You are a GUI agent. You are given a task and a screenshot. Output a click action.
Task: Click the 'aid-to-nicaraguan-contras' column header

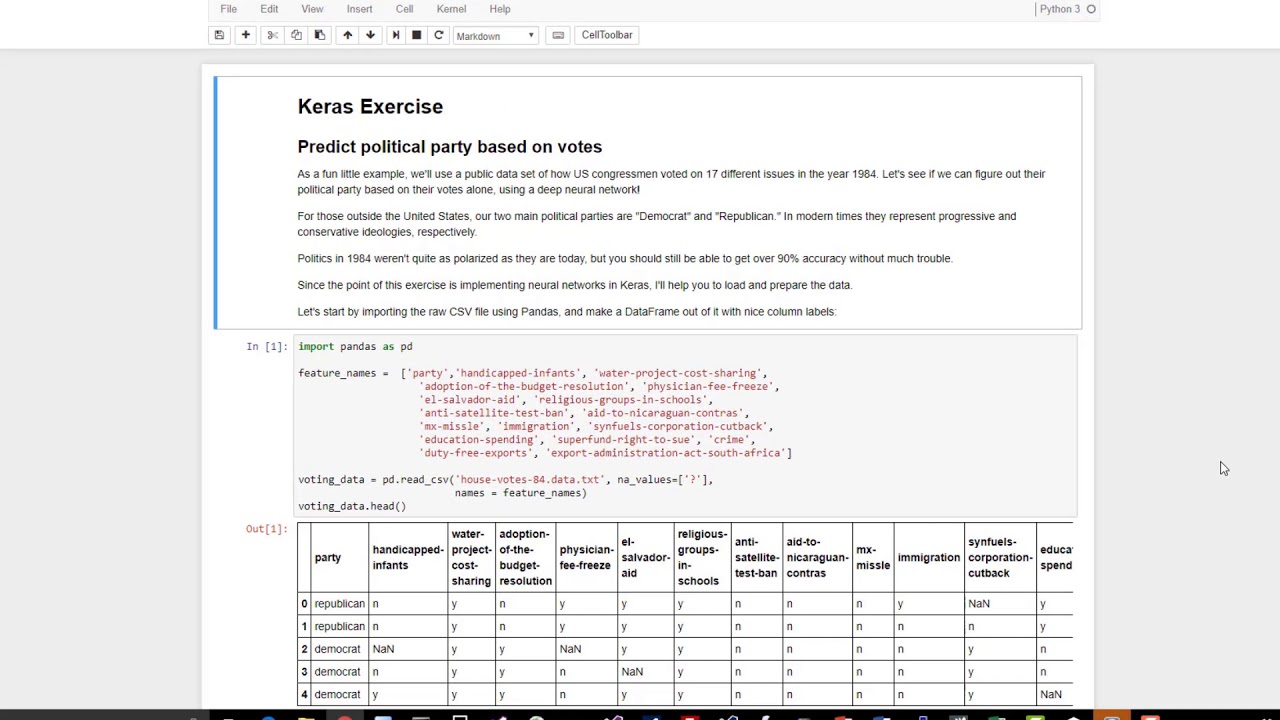817,558
